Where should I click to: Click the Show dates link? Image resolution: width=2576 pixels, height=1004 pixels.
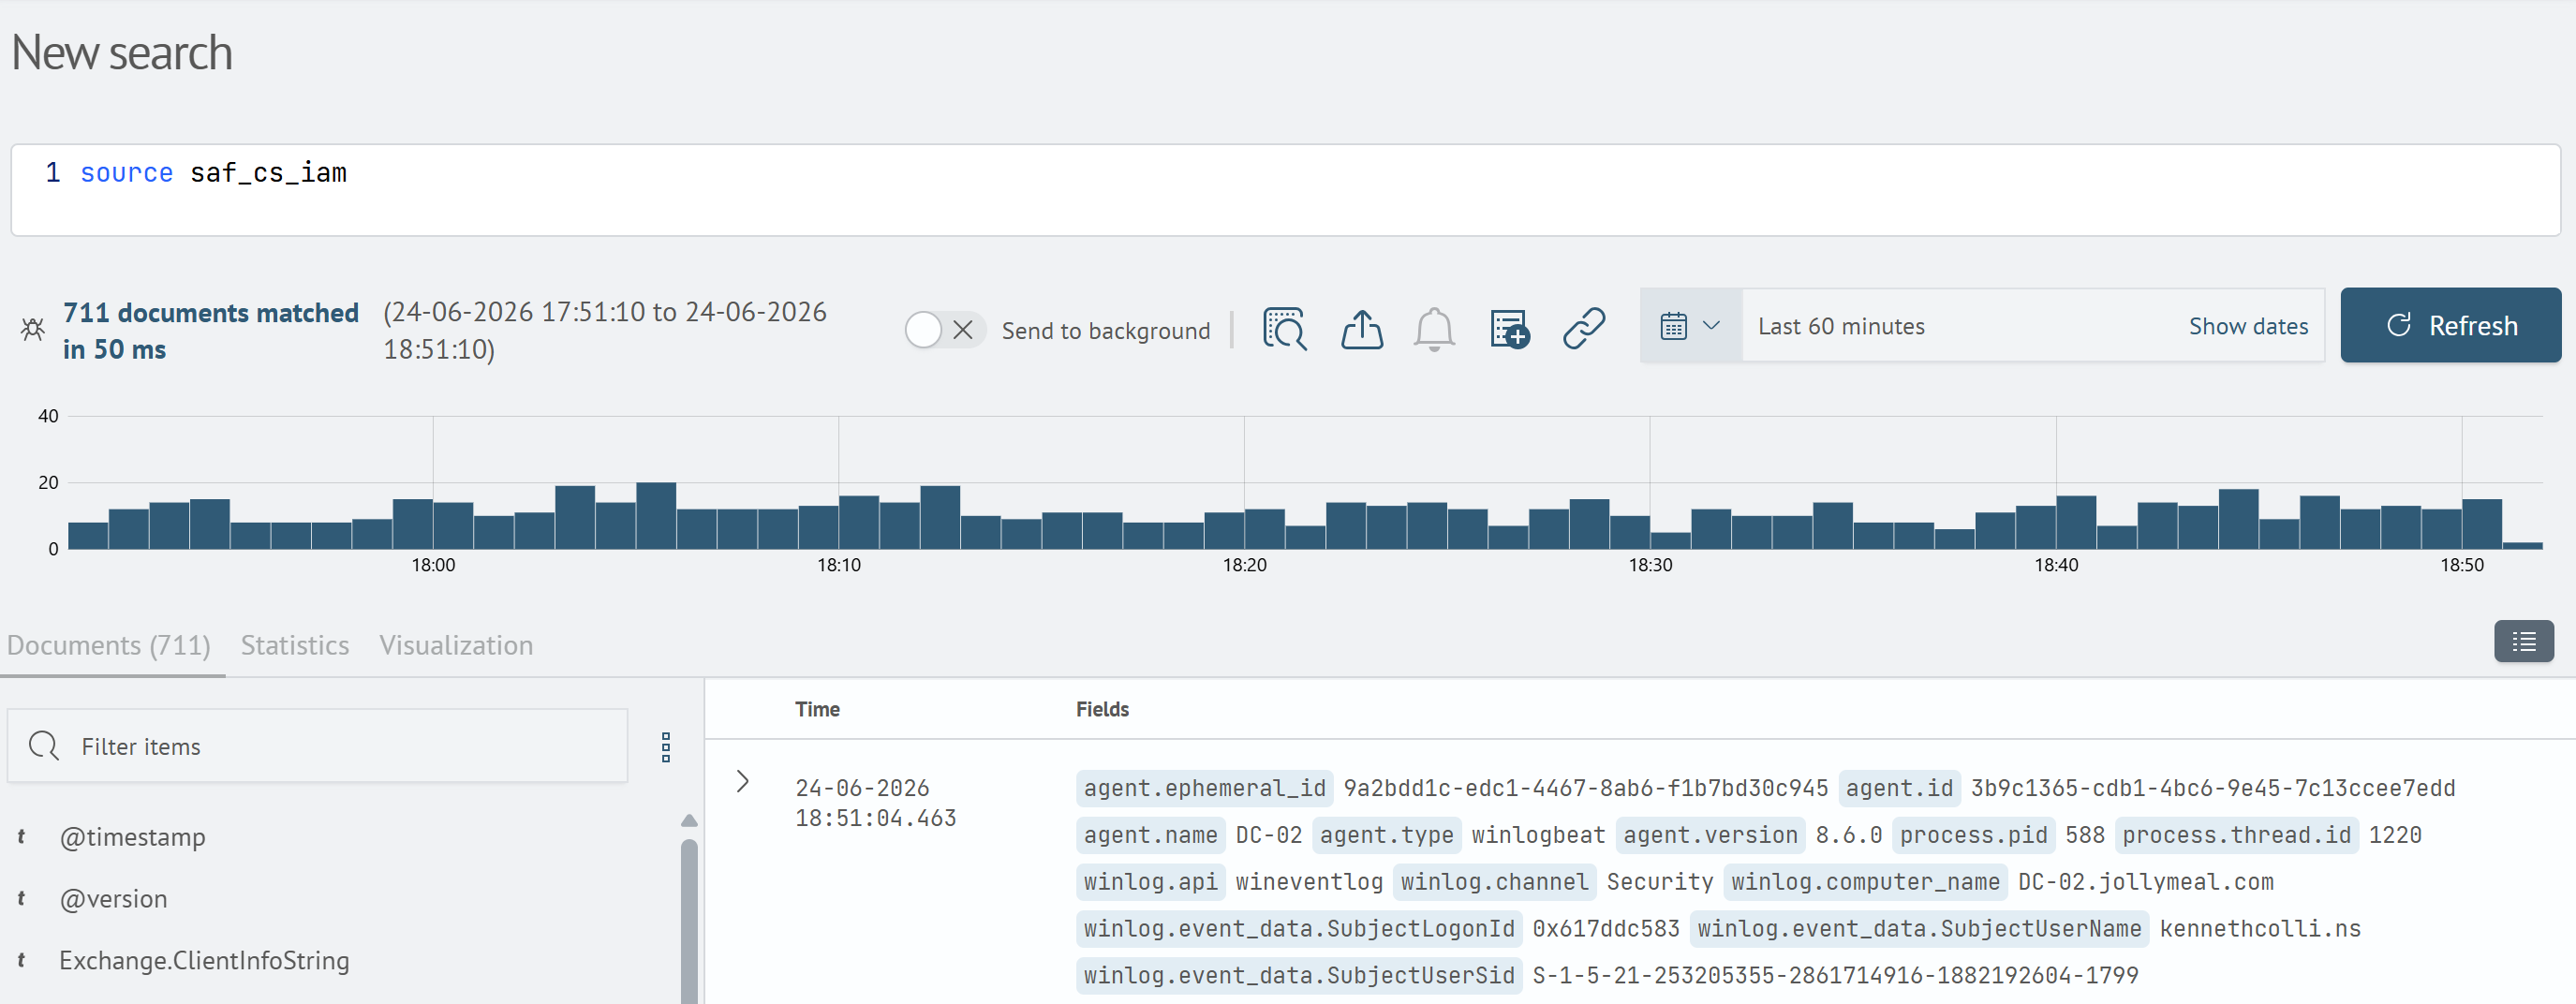(2248, 326)
